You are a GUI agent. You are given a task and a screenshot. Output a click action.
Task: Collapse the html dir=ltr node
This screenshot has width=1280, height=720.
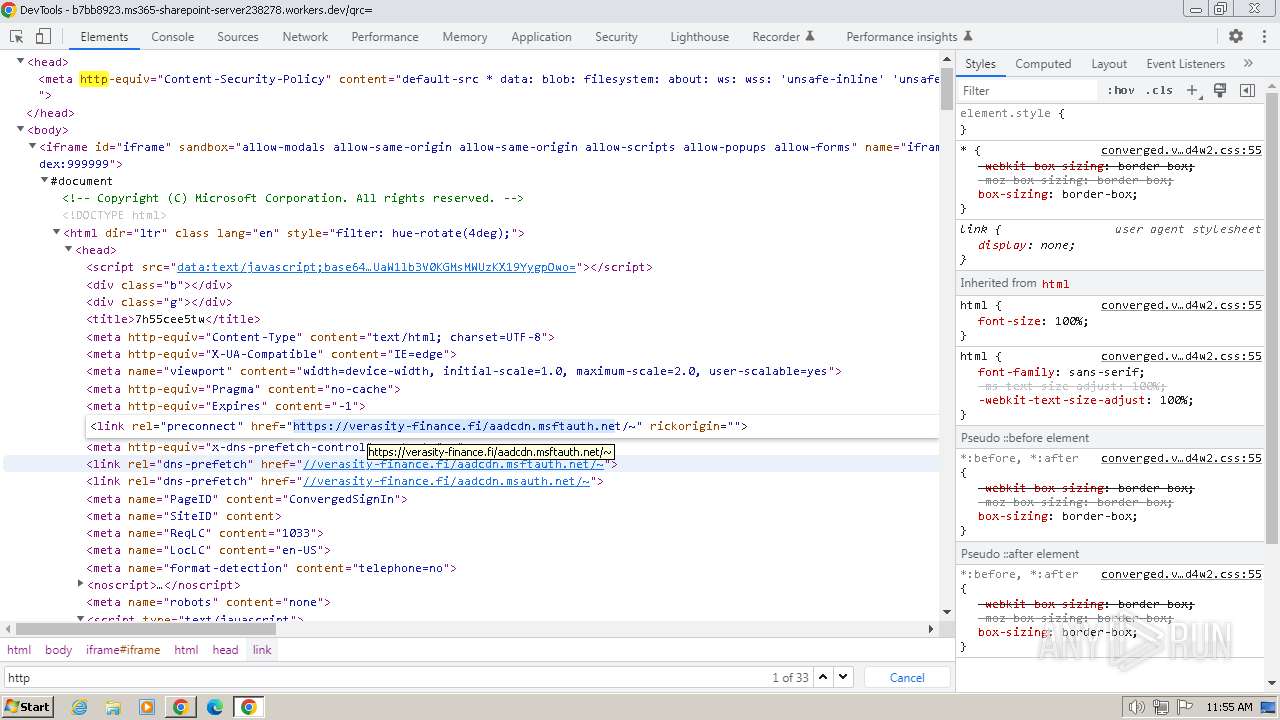coord(57,232)
